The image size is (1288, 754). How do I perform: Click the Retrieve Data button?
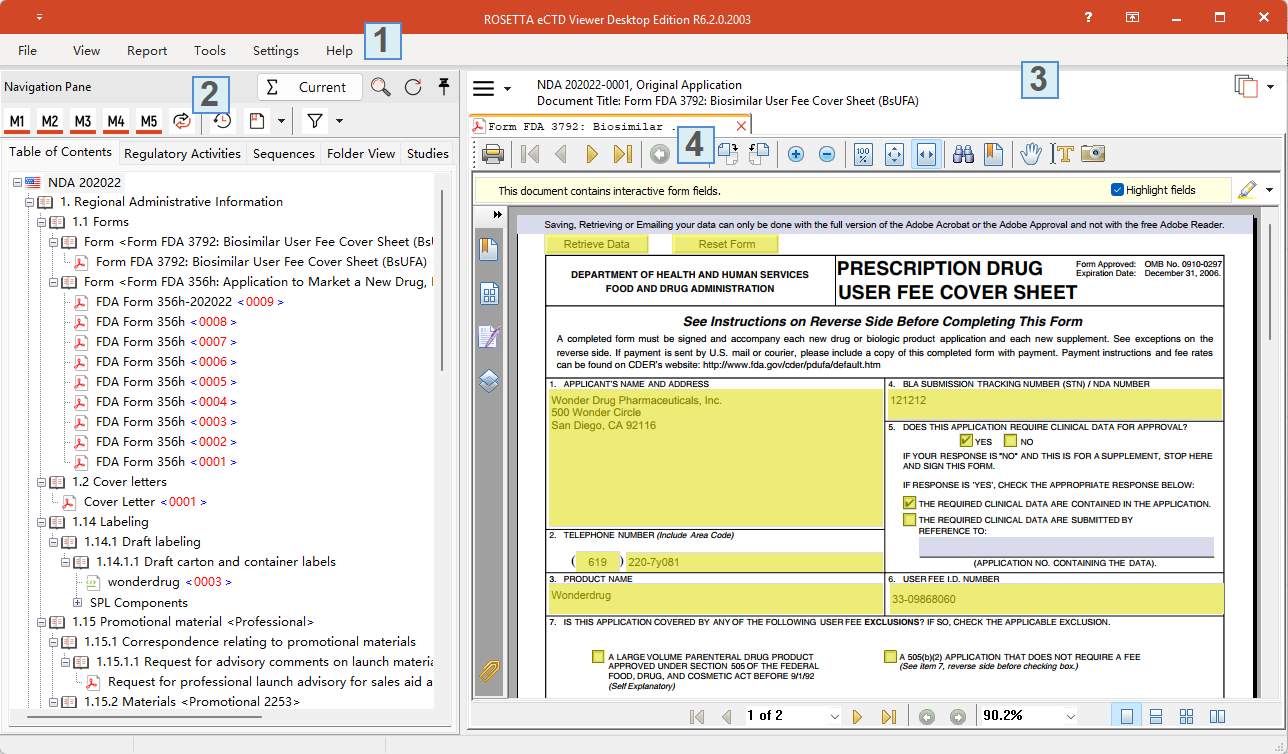click(x=597, y=244)
